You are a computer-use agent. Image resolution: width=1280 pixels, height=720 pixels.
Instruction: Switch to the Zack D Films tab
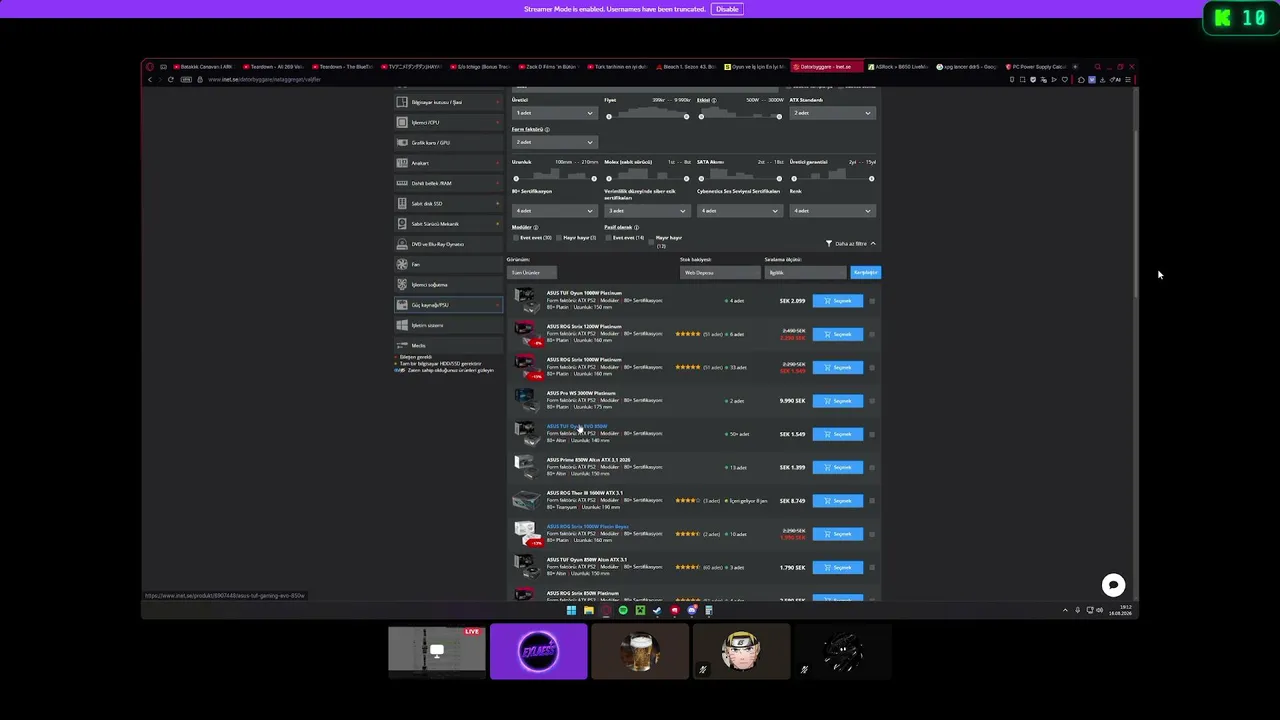click(x=549, y=67)
